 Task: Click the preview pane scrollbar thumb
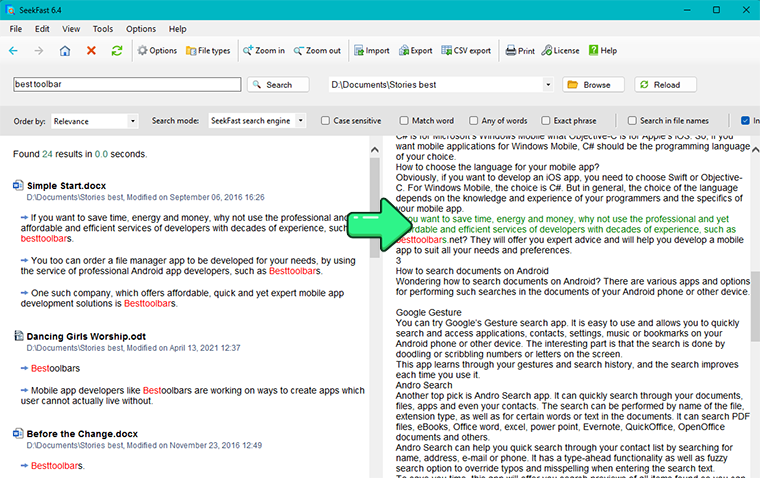tap(755, 306)
